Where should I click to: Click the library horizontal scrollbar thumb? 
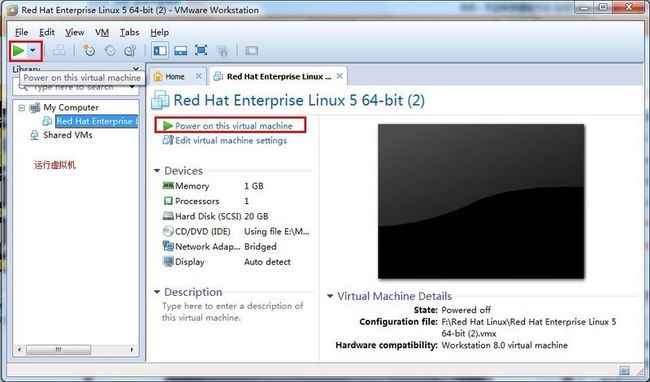click(x=58, y=350)
